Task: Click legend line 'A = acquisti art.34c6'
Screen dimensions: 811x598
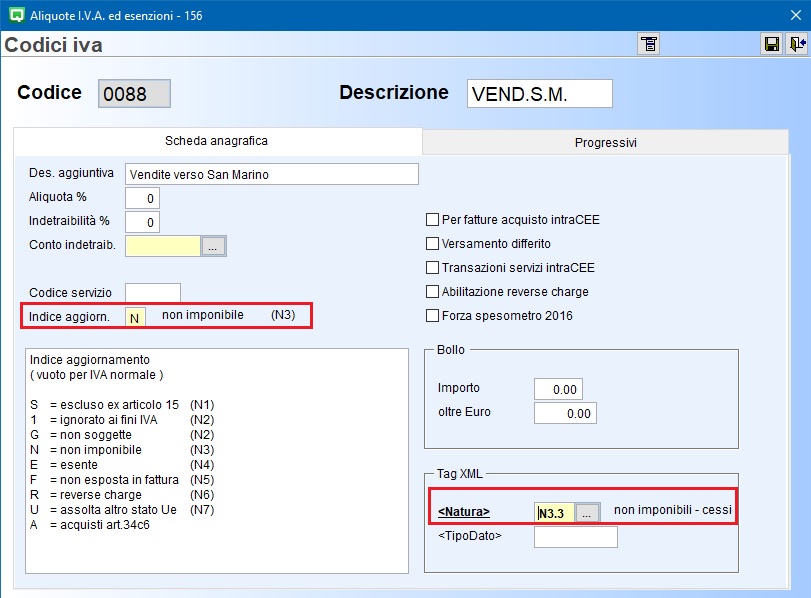Action: coord(90,525)
